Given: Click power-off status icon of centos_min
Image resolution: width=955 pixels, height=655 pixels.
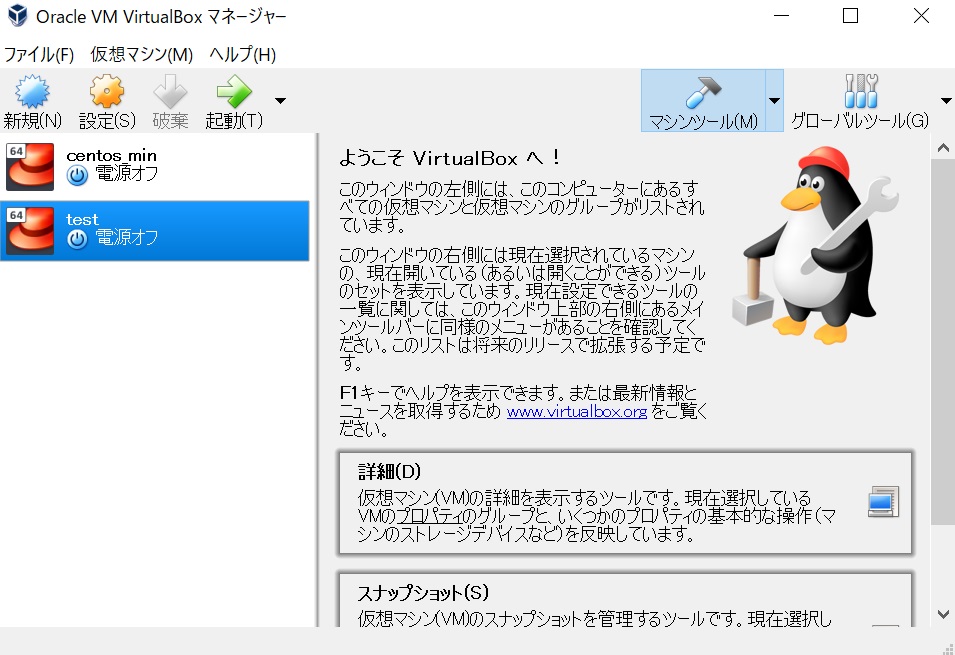Looking at the screenshot, I should tap(77, 175).
